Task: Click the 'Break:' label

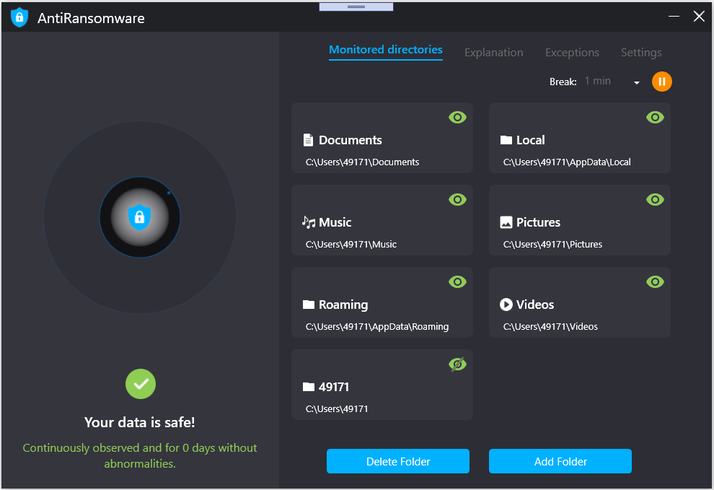Action: tap(563, 82)
